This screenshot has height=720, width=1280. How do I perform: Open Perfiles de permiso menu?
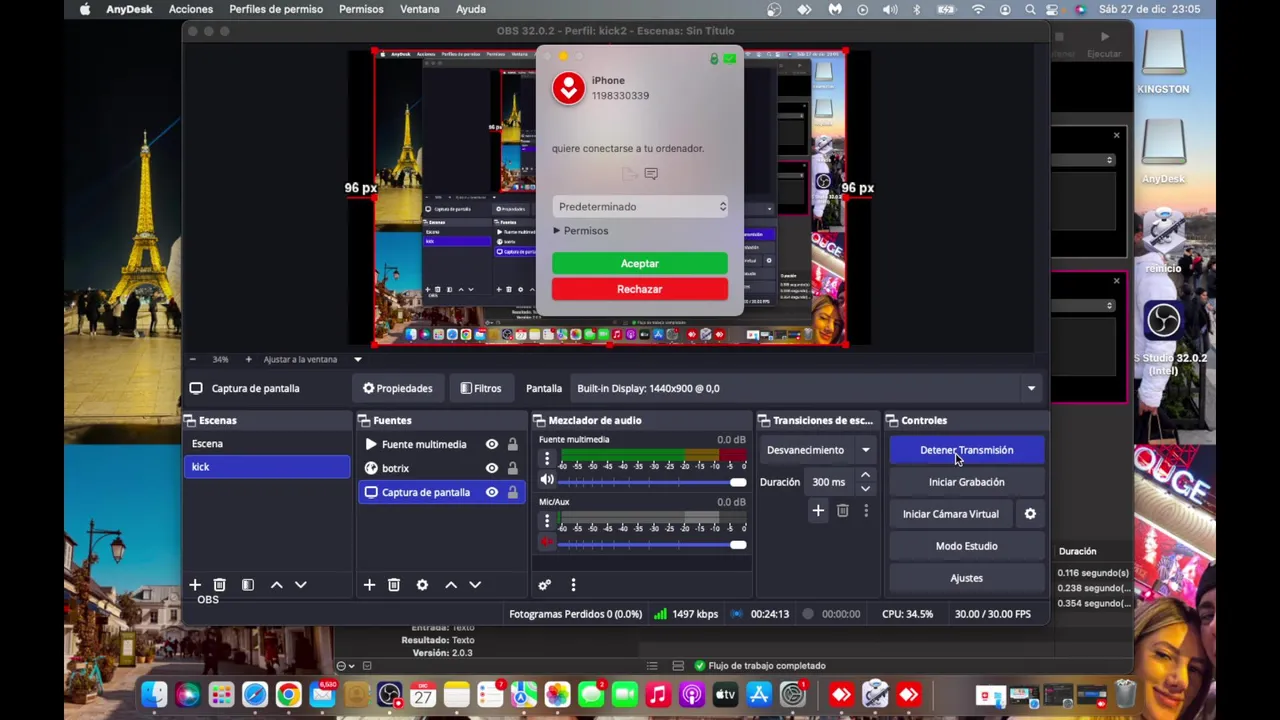276,9
